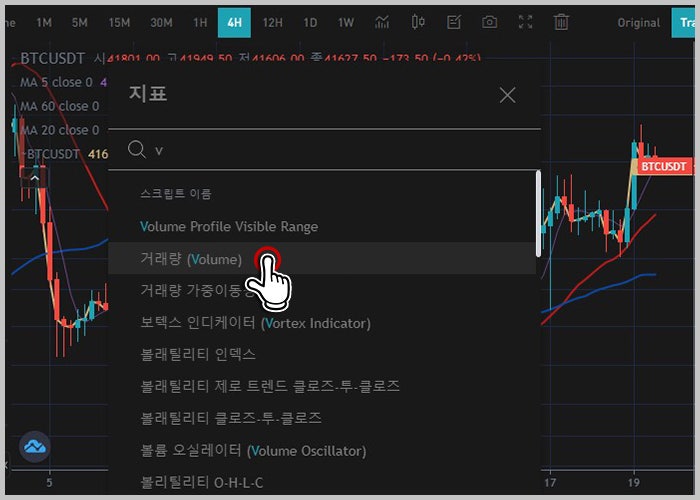
Task: Select the 1W timeframe
Action: click(x=346, y=22)
